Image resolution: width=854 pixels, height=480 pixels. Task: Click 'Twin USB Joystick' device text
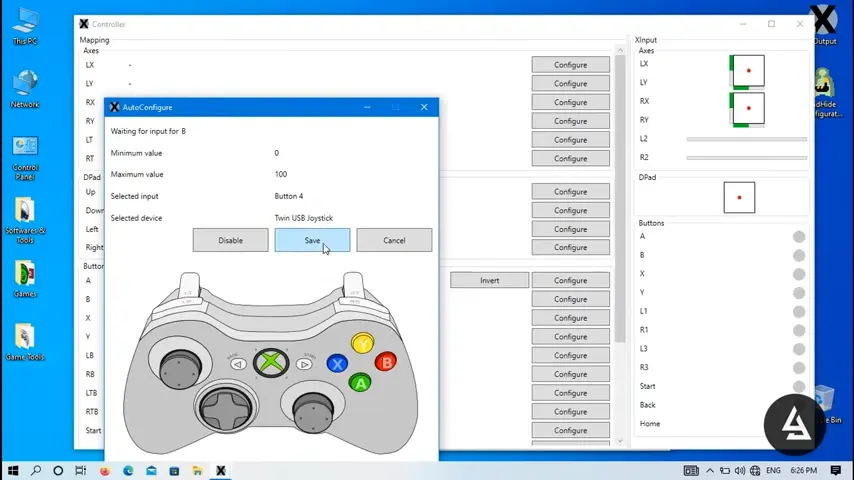303,218
